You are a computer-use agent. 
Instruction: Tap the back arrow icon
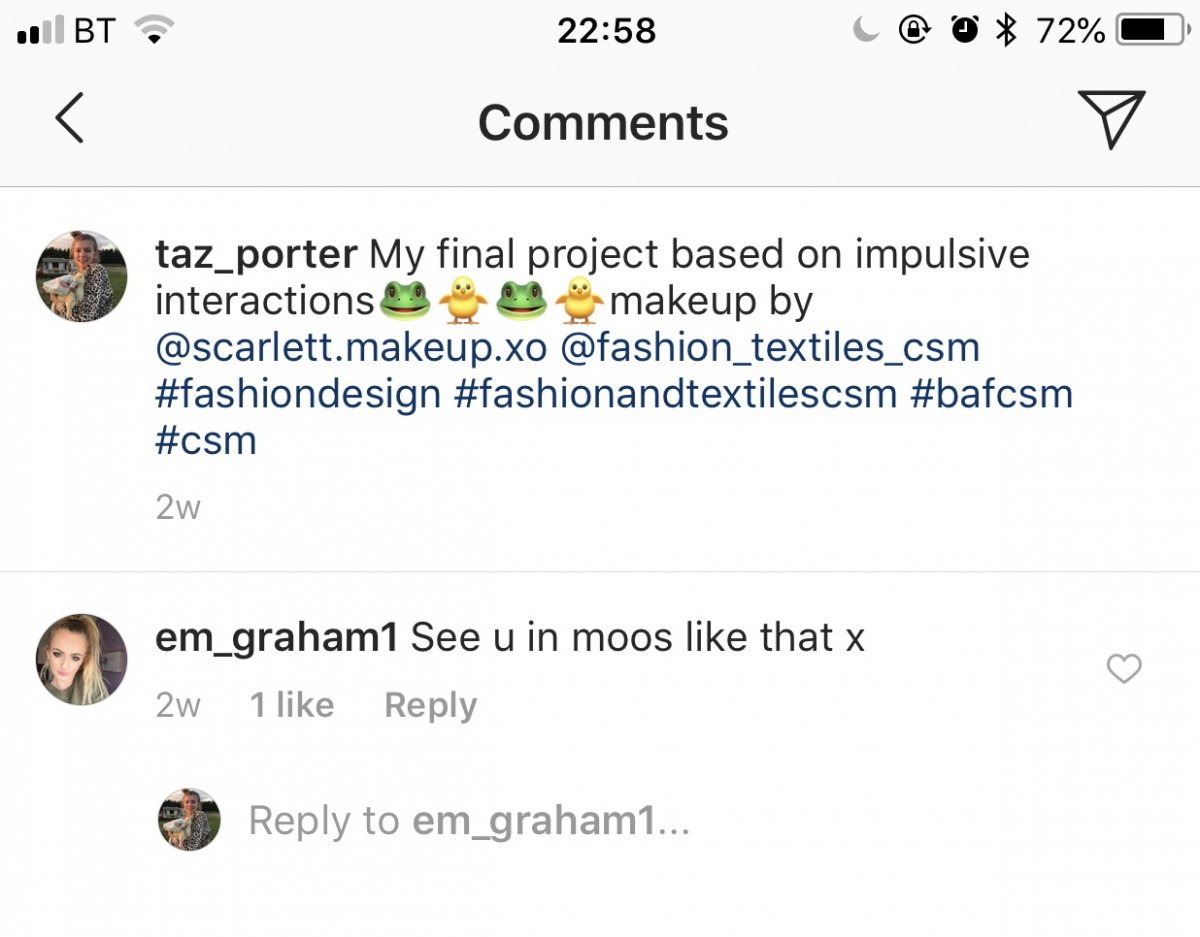[x=69, y=119]
